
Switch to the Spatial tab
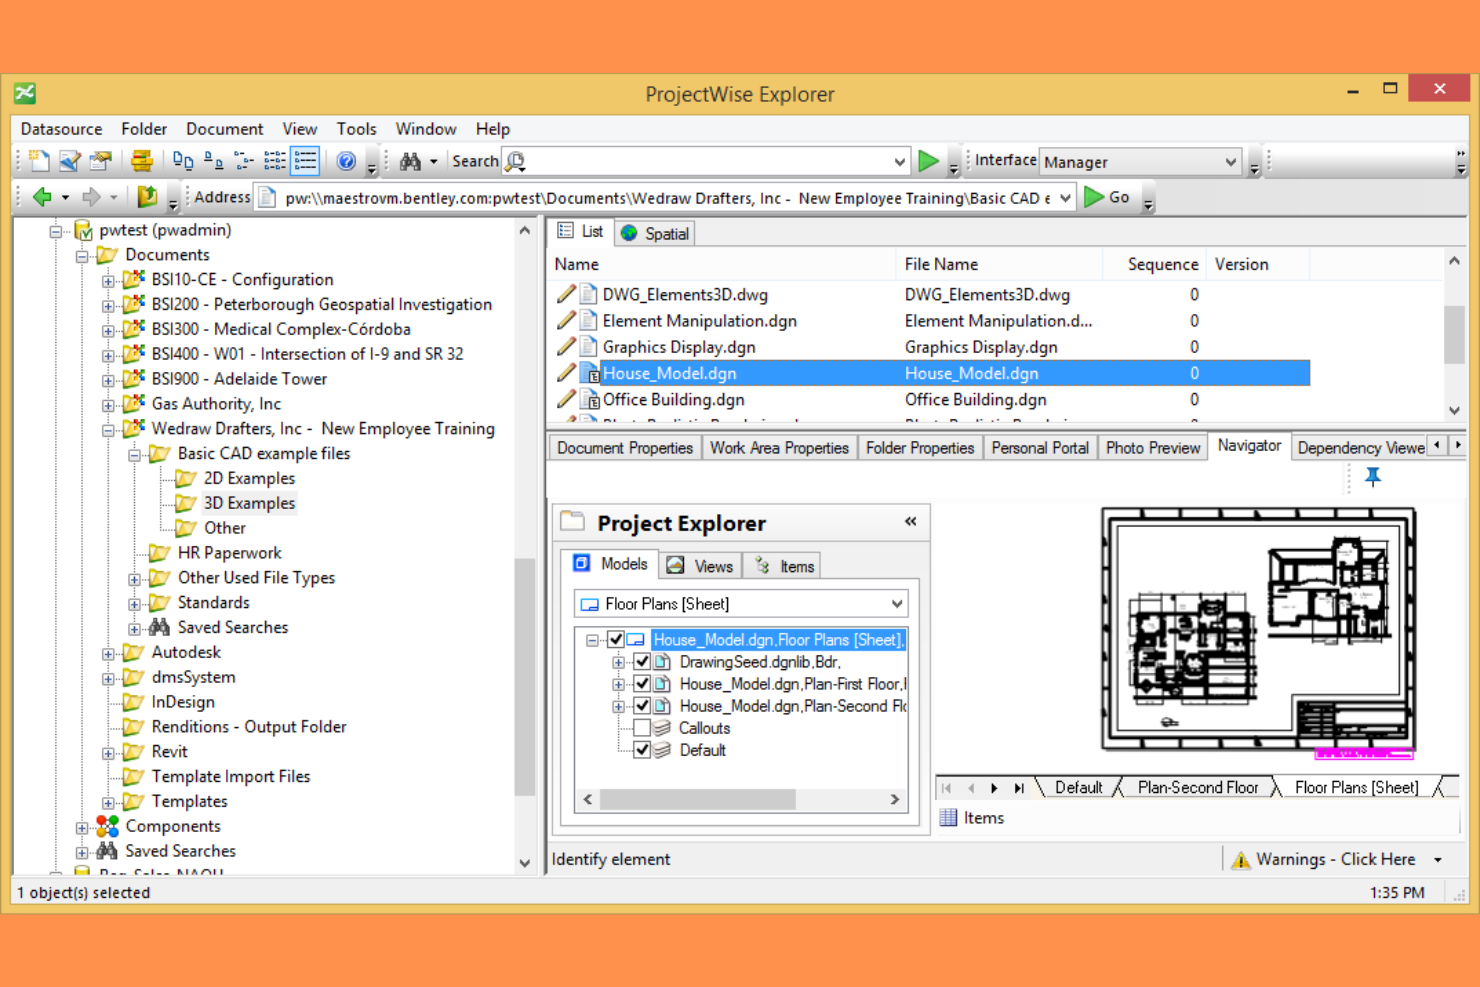click(x=654, y=232)
